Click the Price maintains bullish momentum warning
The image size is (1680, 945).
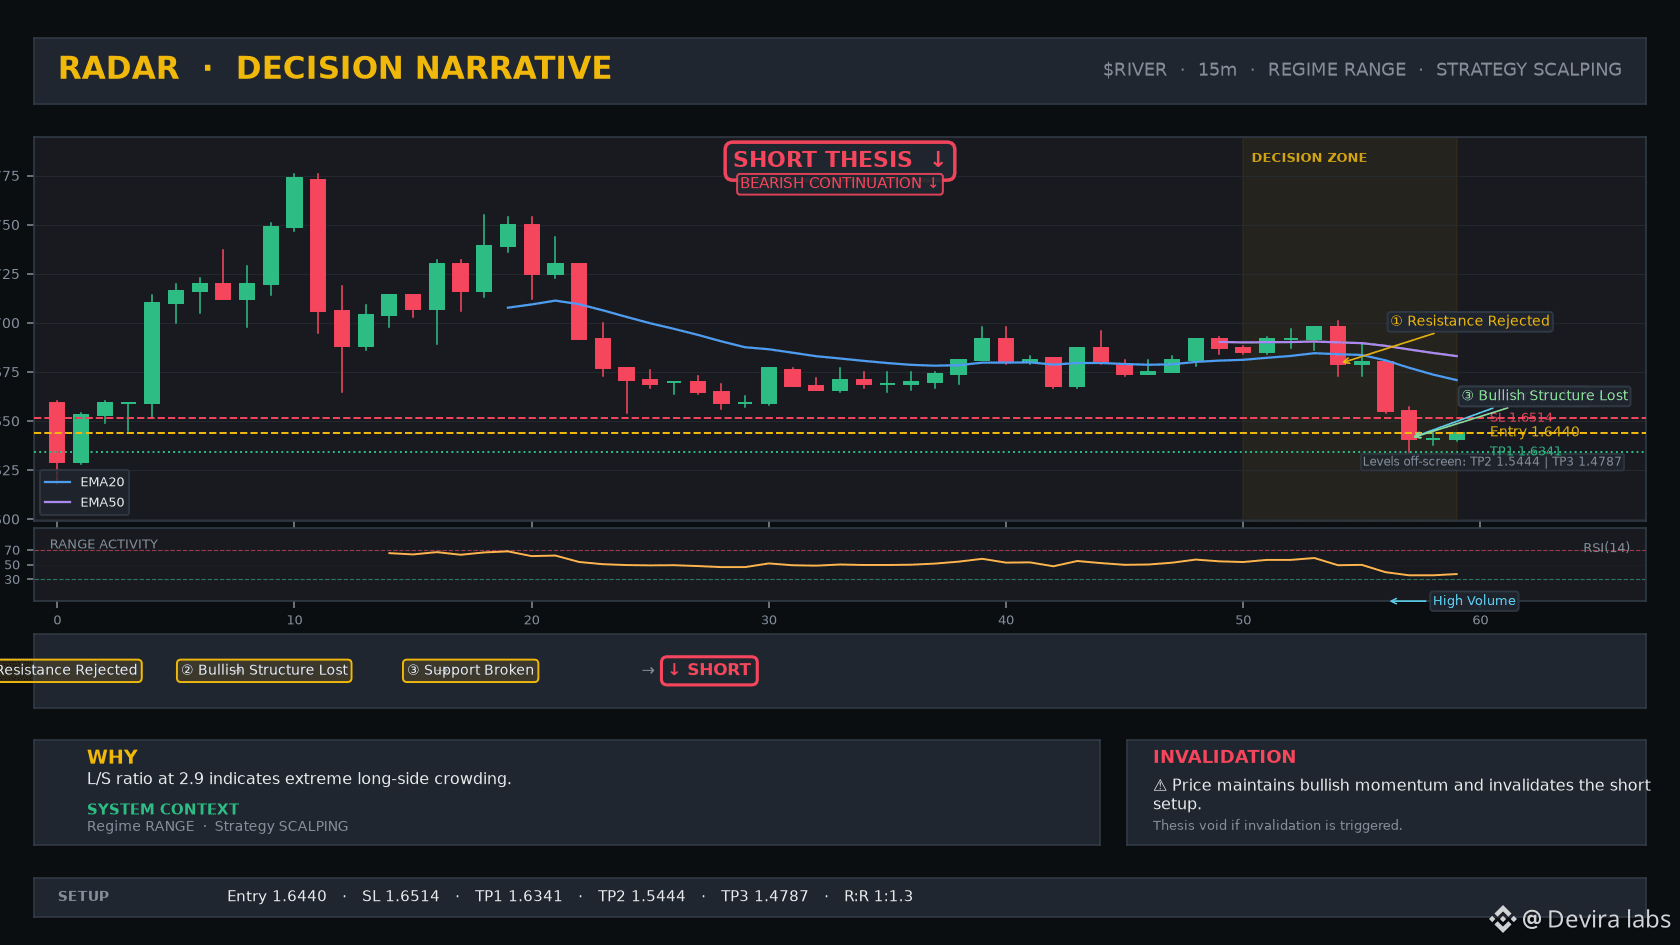click(x=1402, y=794)
